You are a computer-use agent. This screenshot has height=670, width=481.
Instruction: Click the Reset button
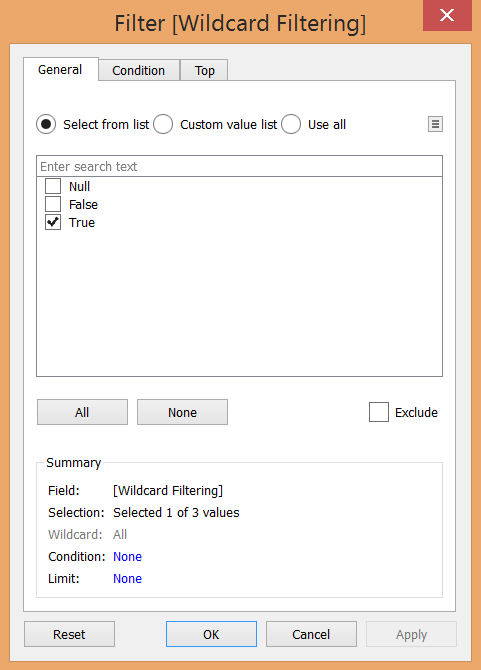tap(69, 634)
